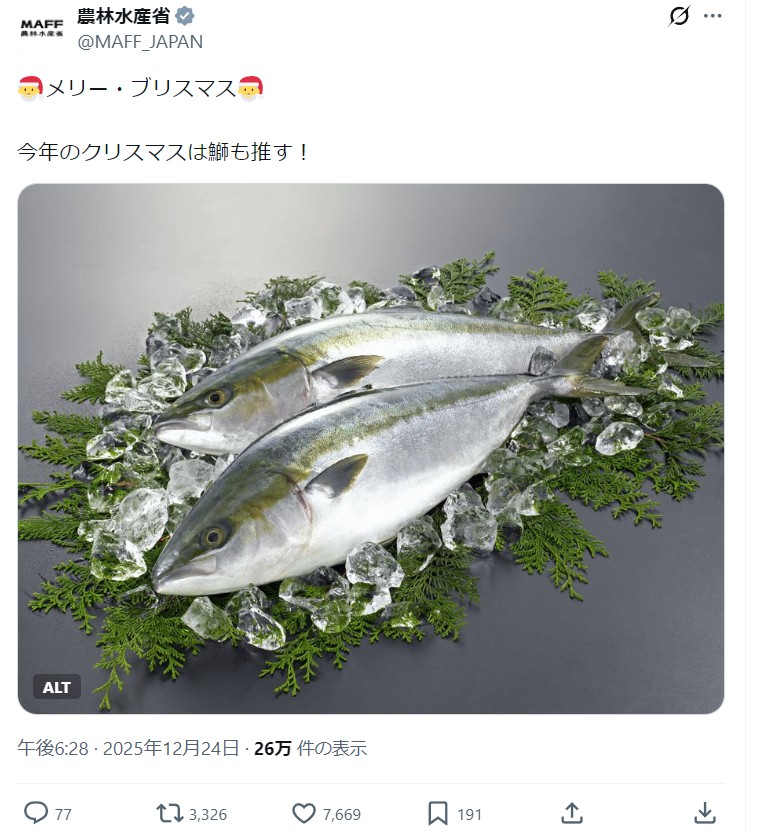Screen dimensions: 774x834
Task: Download using the down-arrow tray icon
Action: 705,813
